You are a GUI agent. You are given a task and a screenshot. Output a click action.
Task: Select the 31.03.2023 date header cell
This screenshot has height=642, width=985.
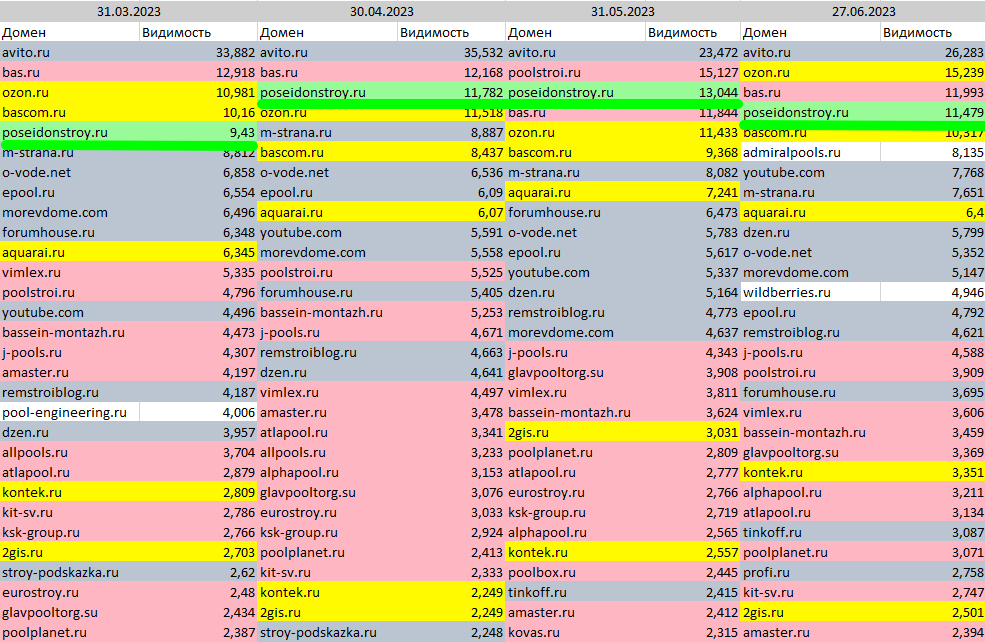(129, 11)
